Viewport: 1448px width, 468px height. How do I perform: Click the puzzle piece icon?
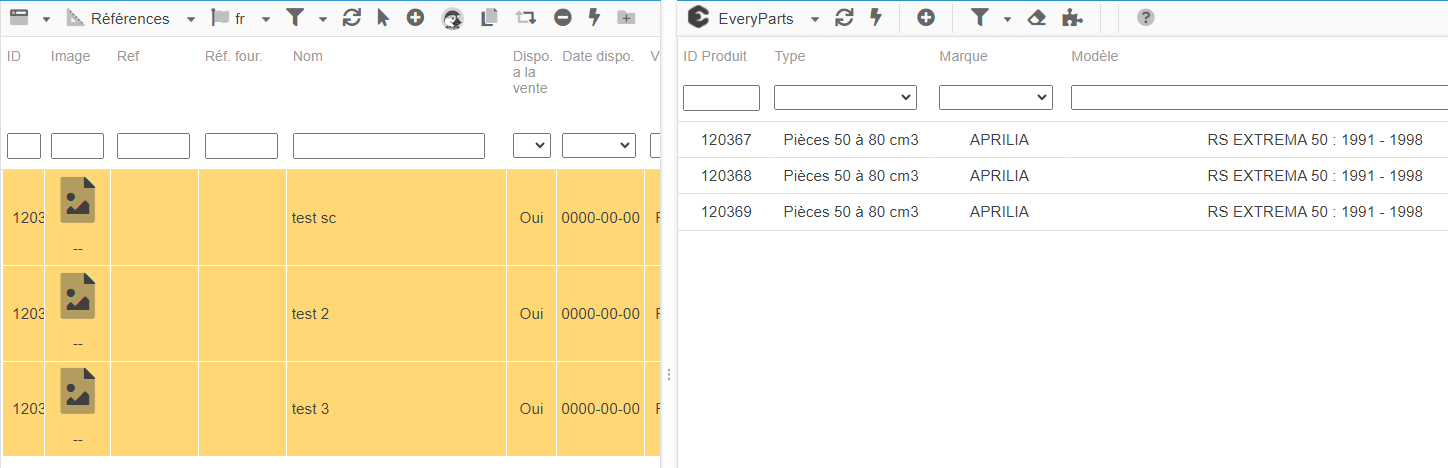point(1072,18)
